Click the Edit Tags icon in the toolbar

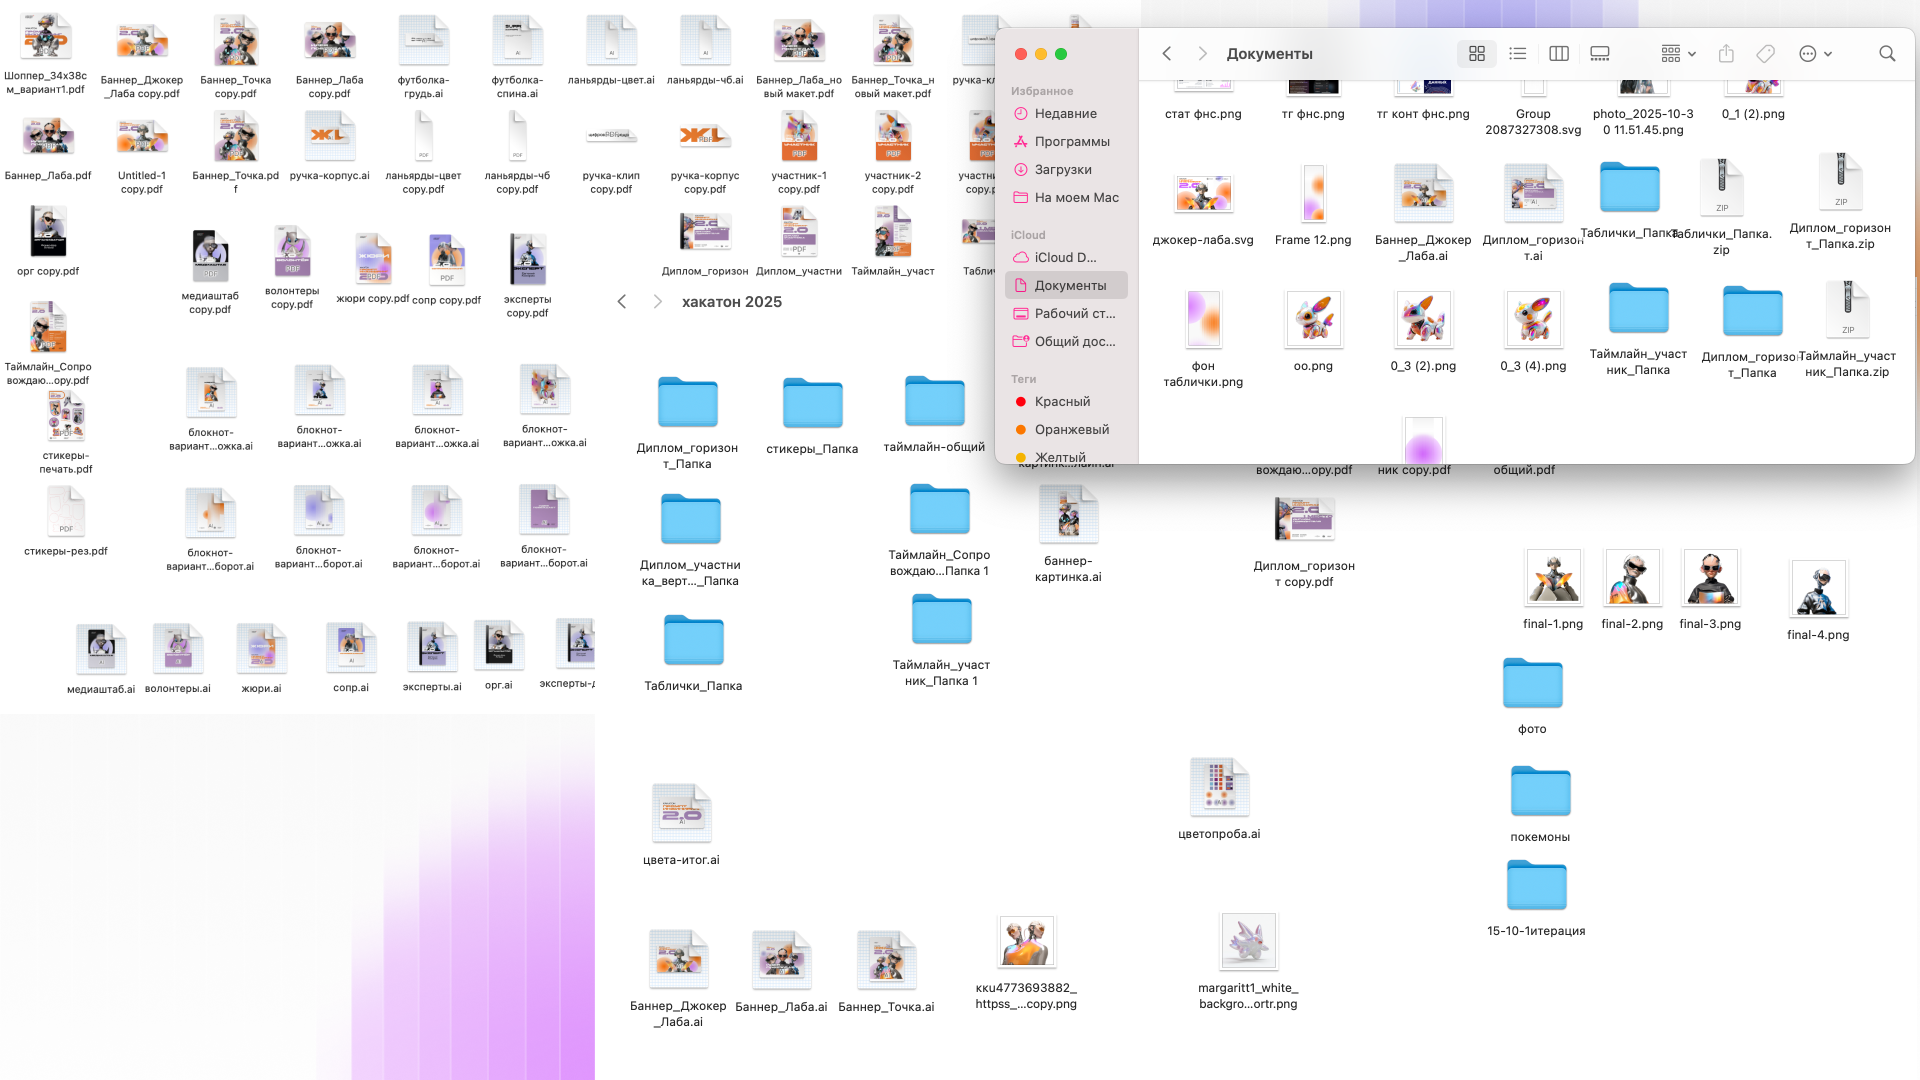pyautogui.click(x=1765, y=54)
